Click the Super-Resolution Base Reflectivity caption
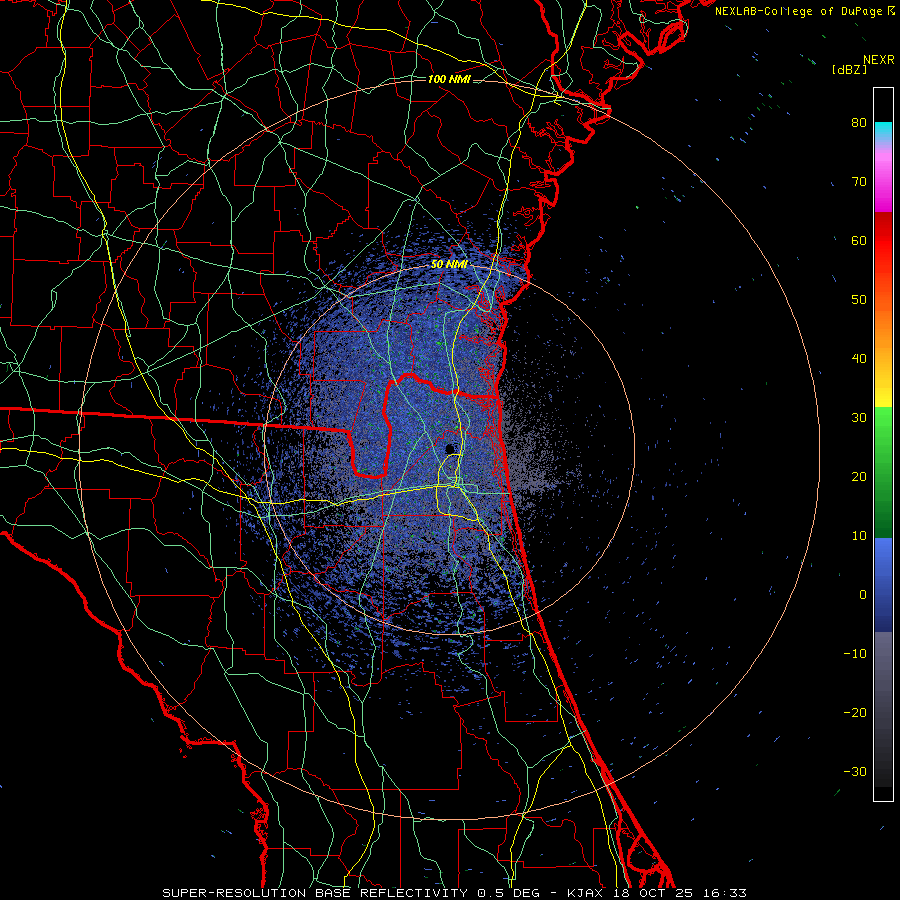Viewport: 900px width, 900px height. click(x=454, y=893)
